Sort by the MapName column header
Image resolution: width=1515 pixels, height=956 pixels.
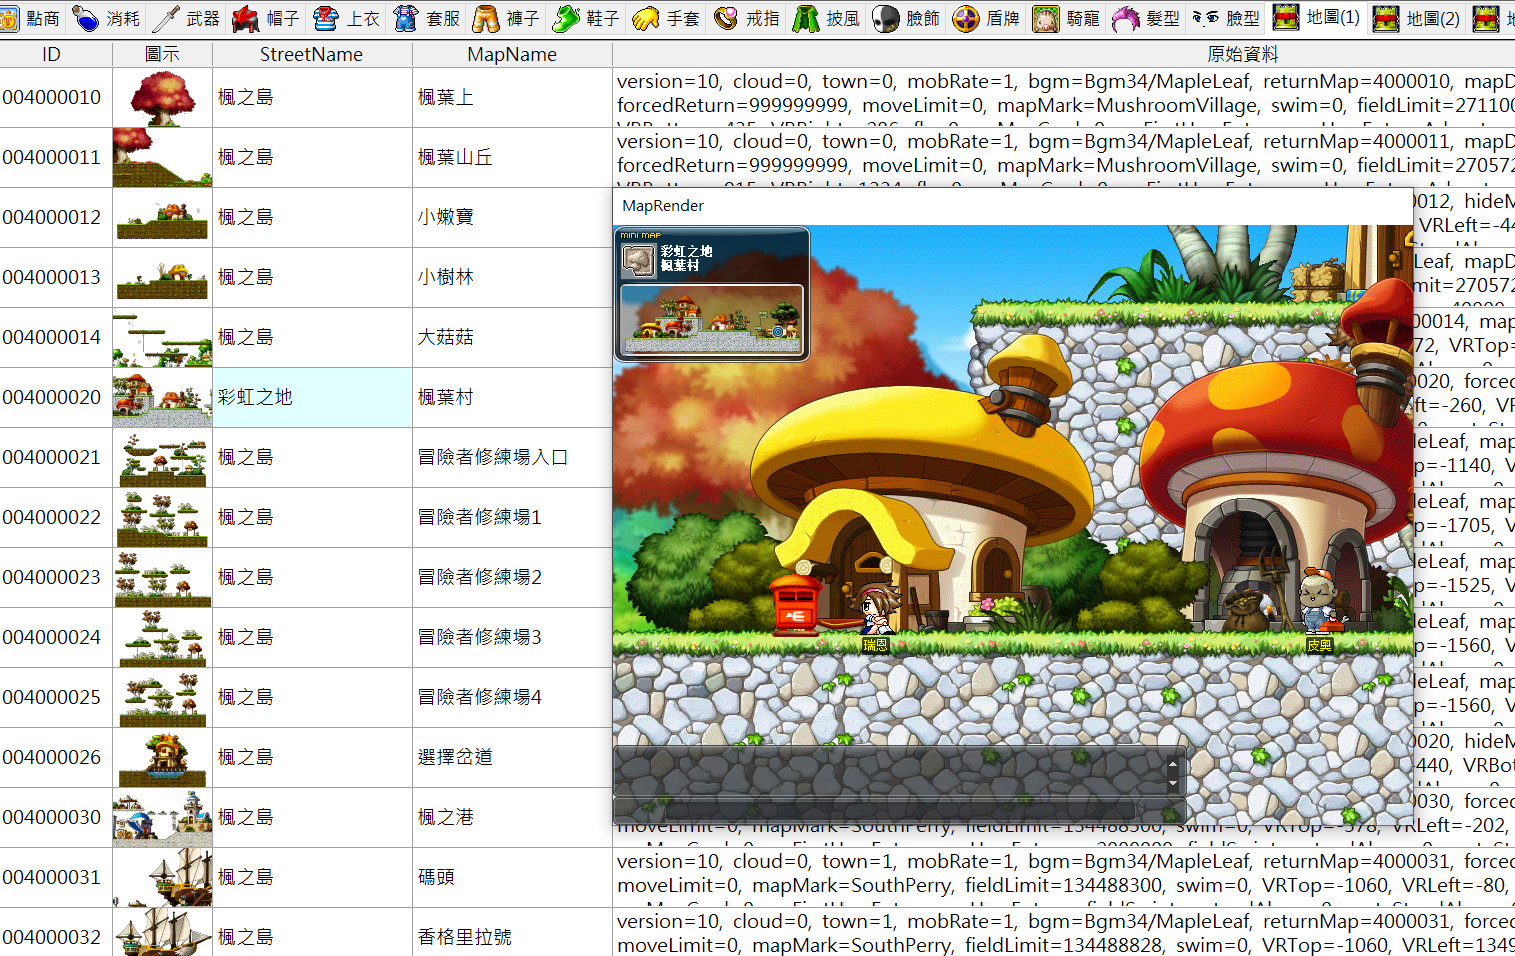click(x=512, y=54)
